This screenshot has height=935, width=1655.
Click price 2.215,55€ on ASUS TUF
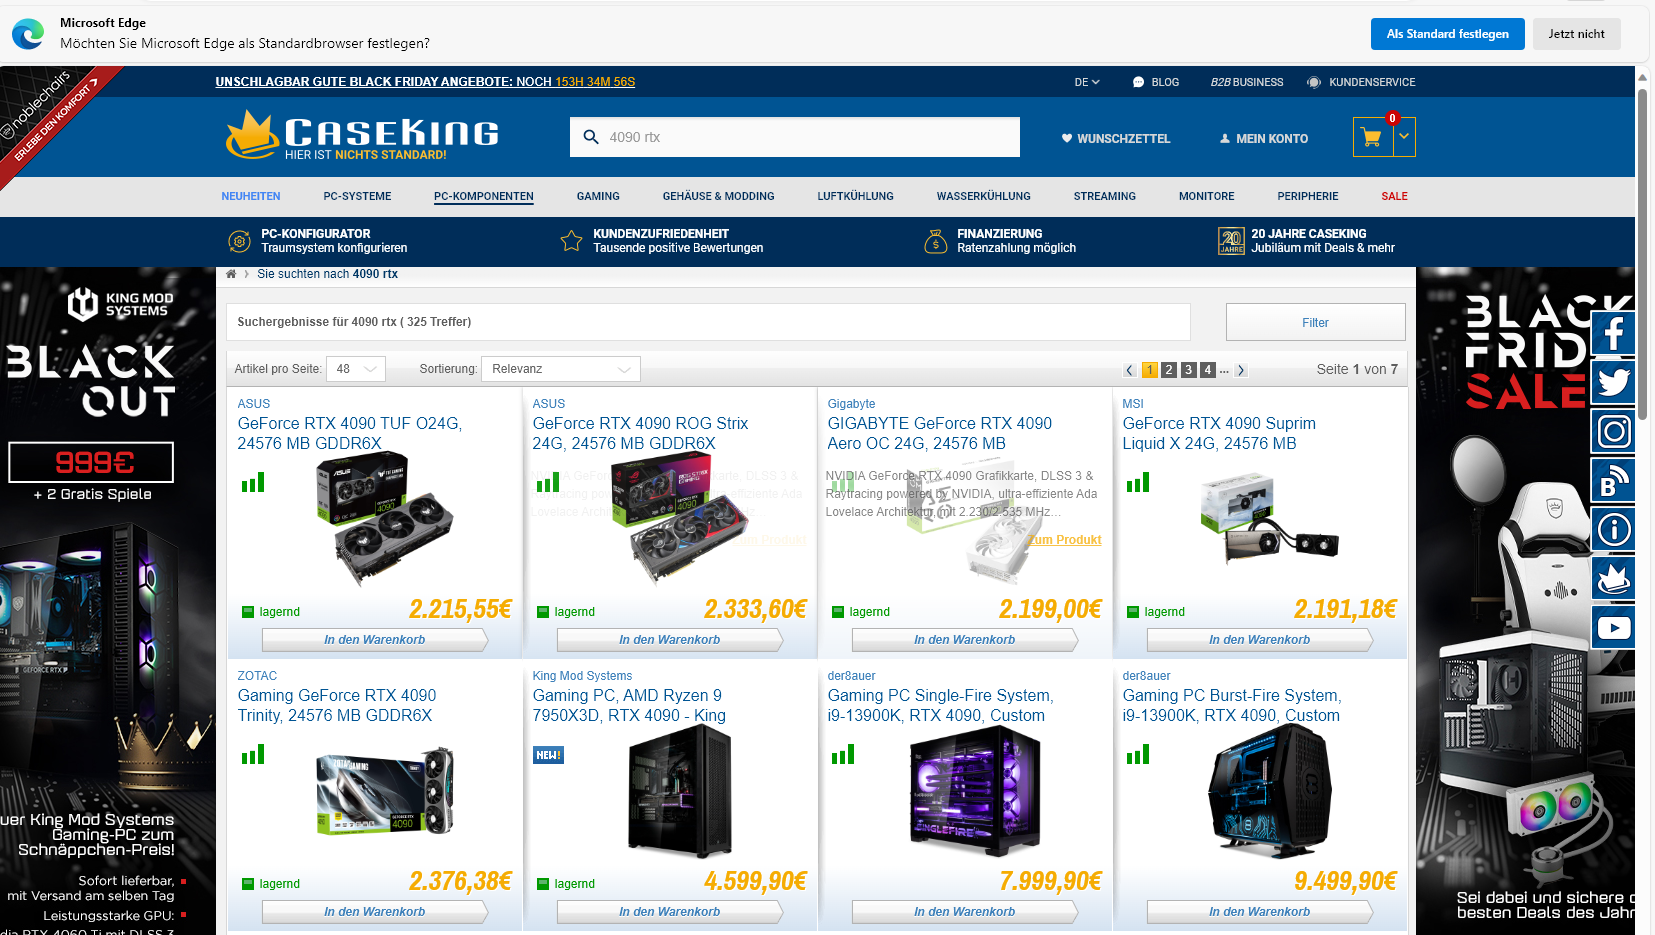point(460,609)
